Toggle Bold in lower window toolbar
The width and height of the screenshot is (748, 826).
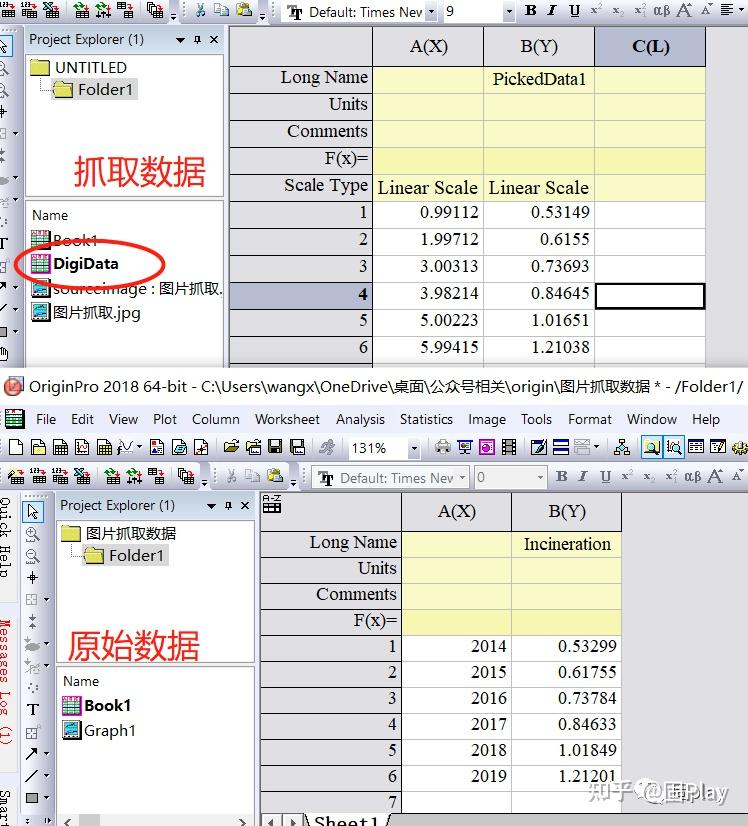562,476
